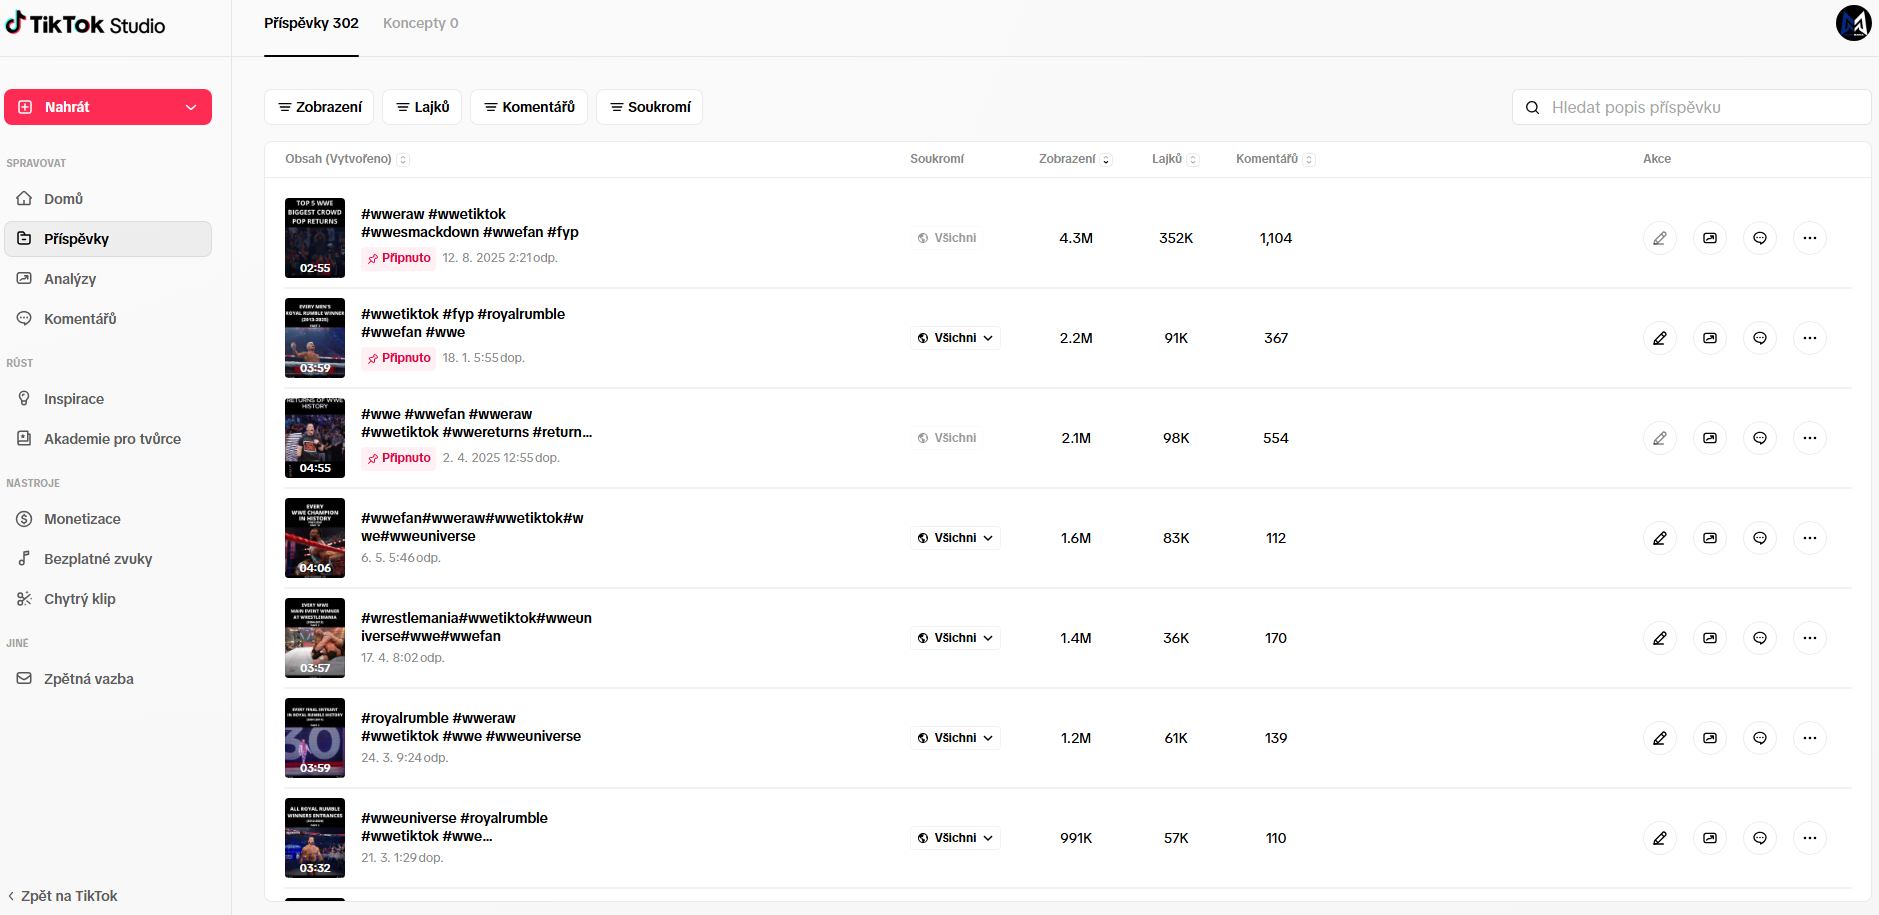
Task: View comments on the 2.2M views post
Action: pyautogui.click(x=1760, y=338)
